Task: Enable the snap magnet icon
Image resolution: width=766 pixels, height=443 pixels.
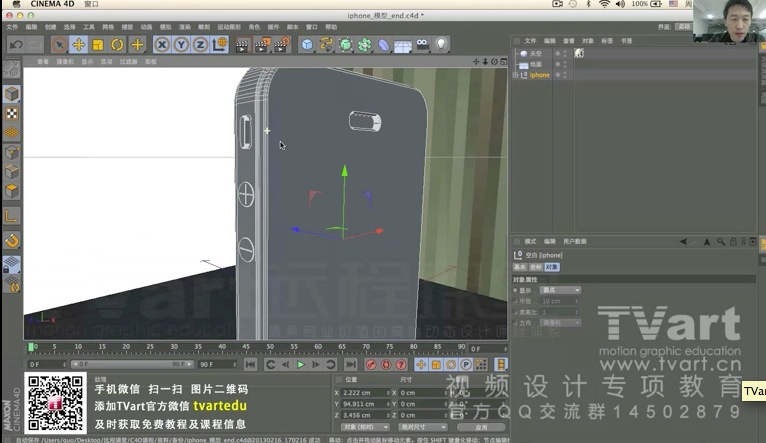Action: 12,240
